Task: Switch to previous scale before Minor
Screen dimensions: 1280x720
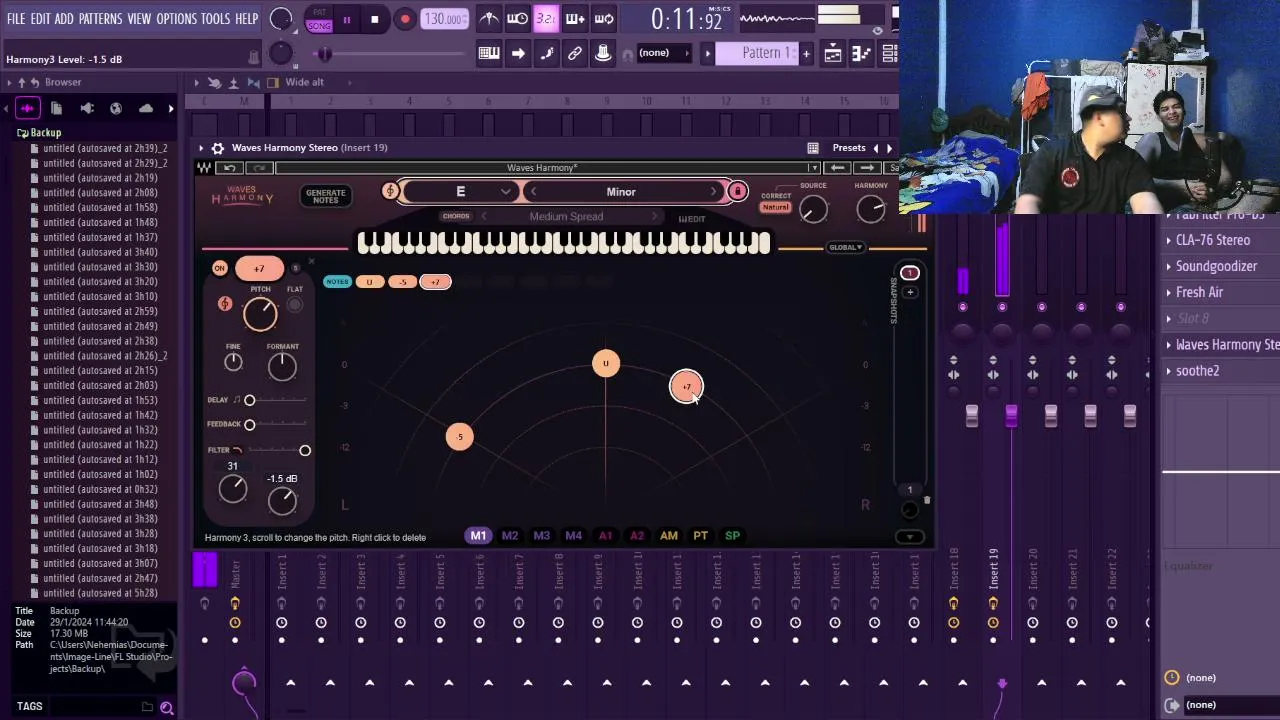Action: (533, 192)
